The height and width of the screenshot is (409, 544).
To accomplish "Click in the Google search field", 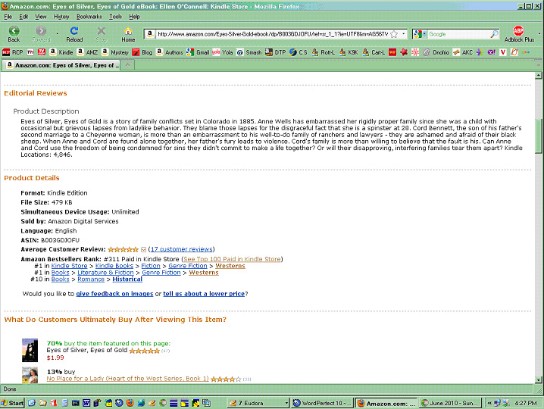I will coord(458,34).
